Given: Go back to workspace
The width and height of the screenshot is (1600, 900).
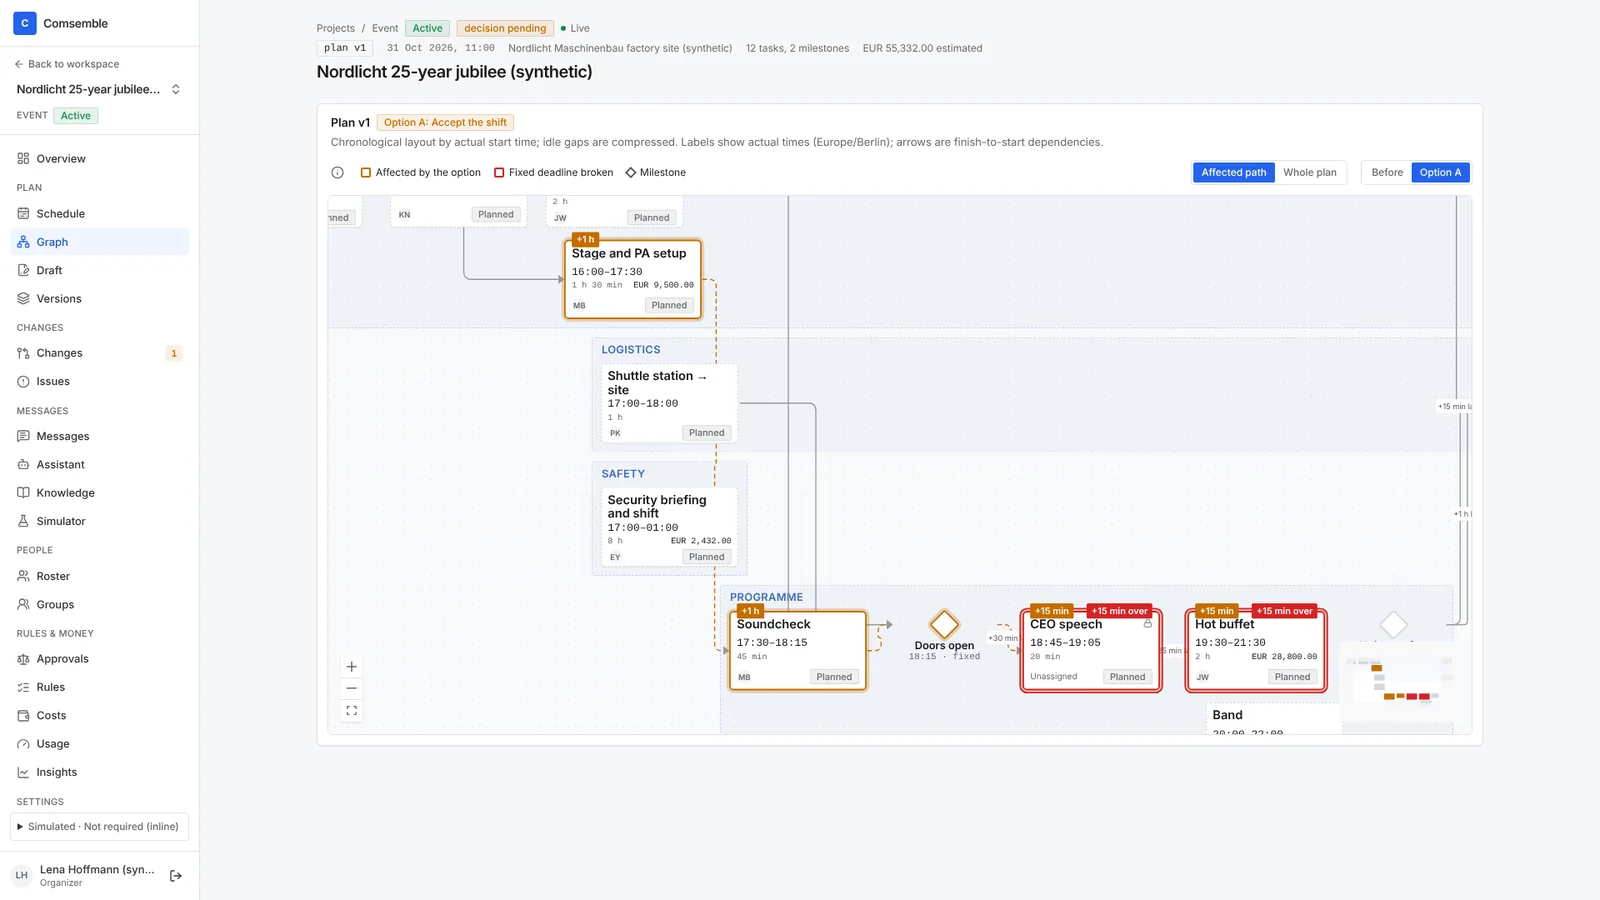Looking at the screenshot, I should (67, 64).
